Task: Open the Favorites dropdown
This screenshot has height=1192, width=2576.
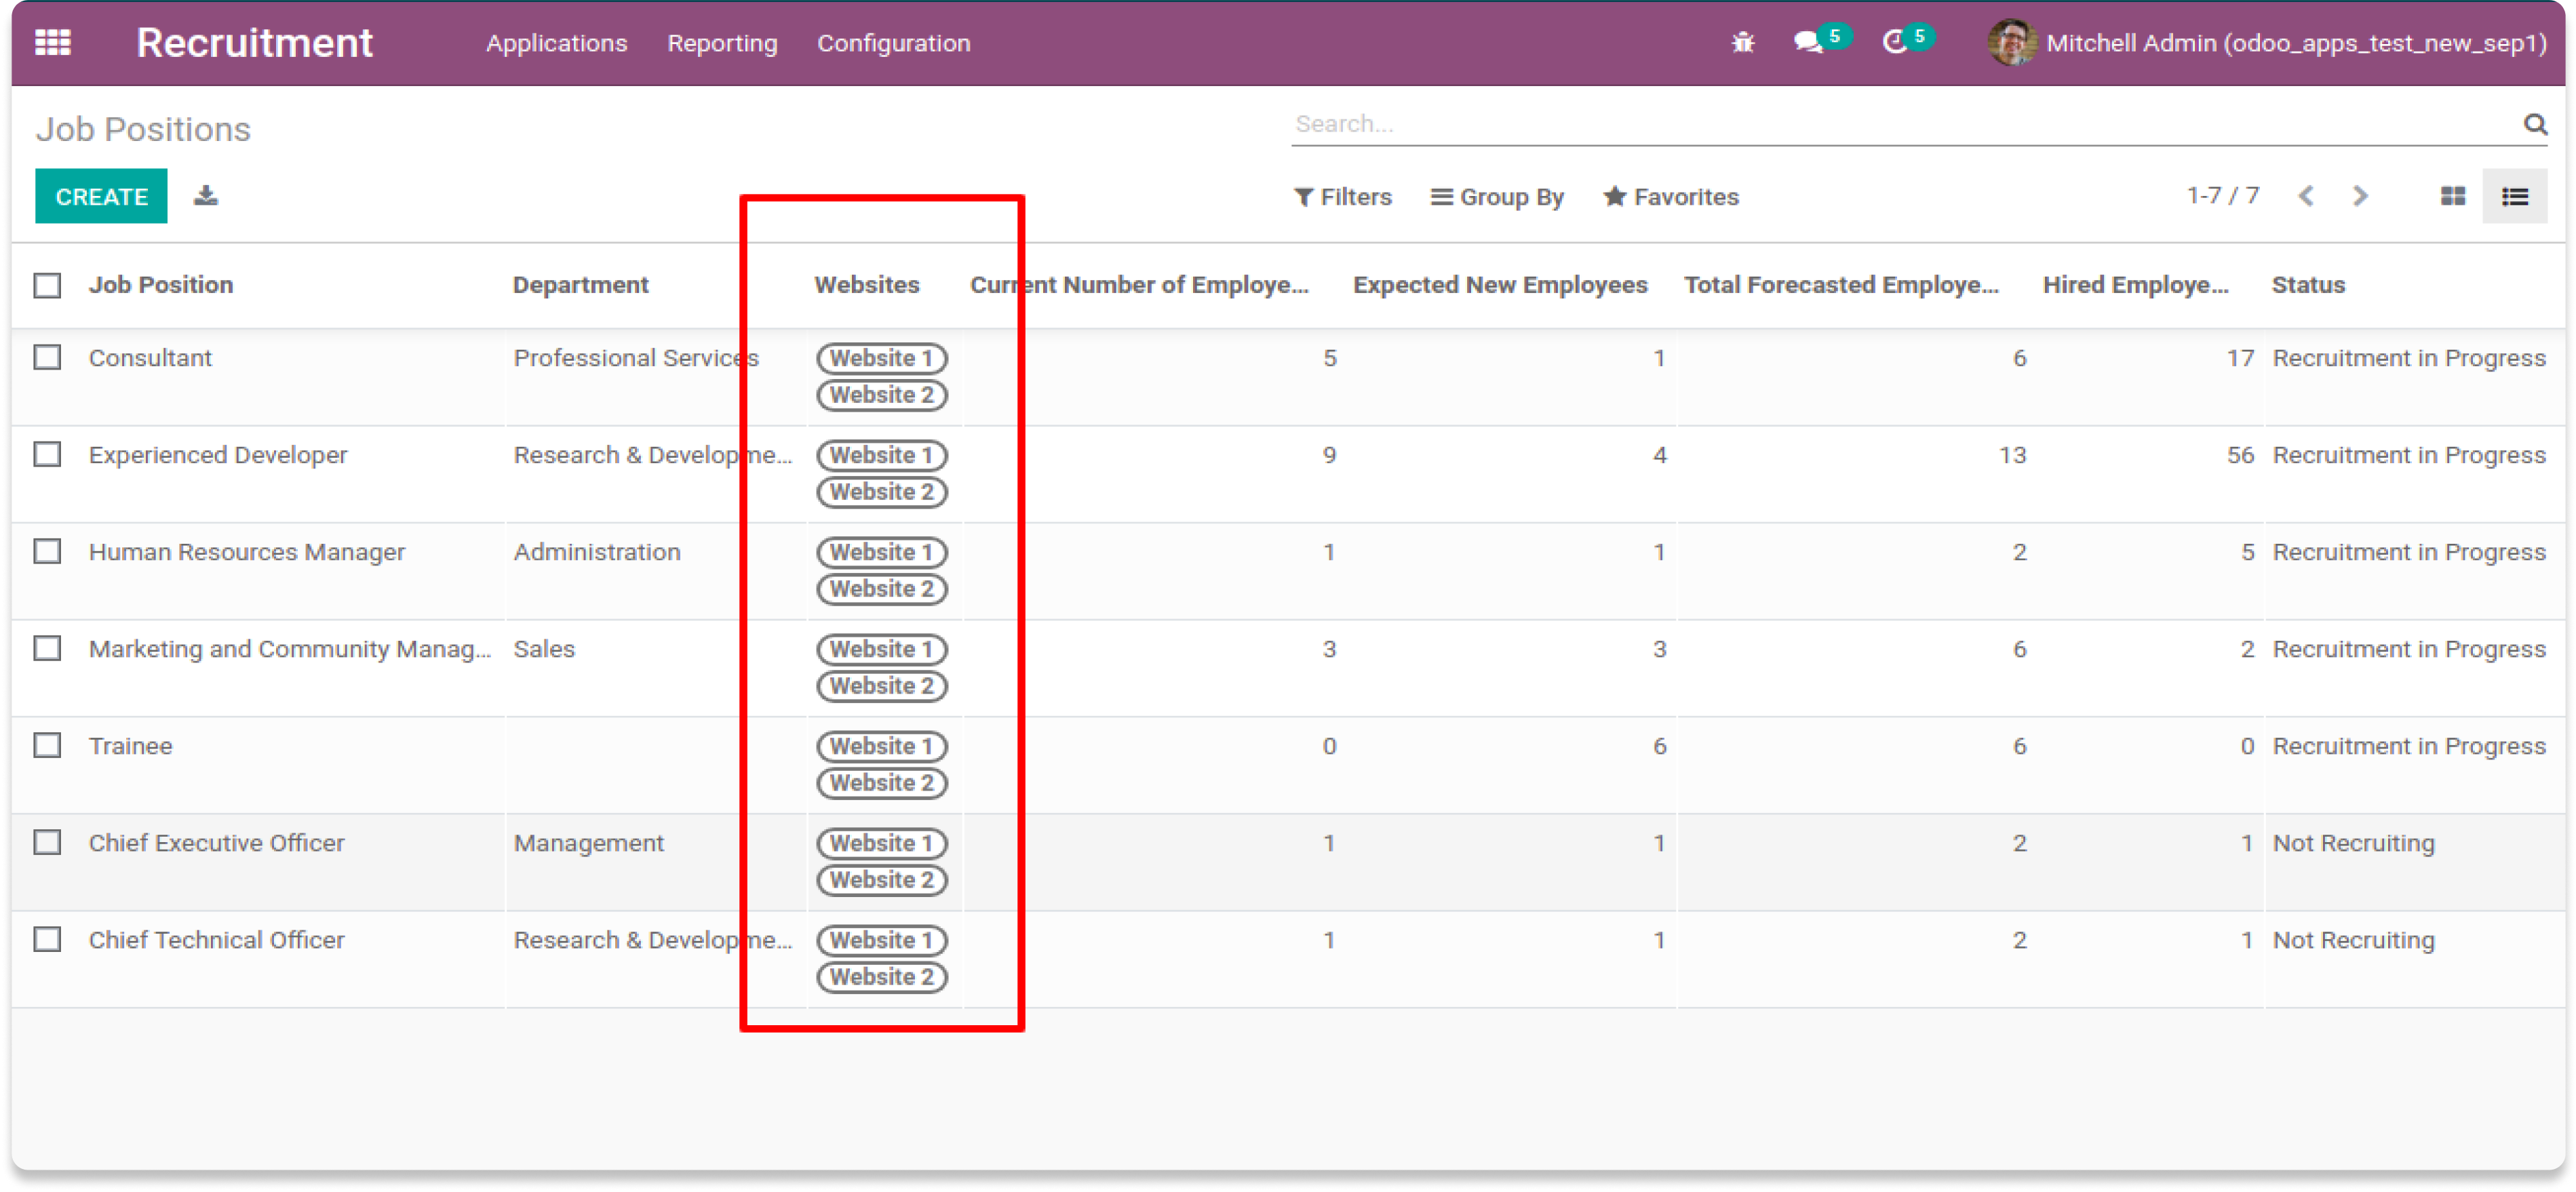Action: coord(1670,197)
